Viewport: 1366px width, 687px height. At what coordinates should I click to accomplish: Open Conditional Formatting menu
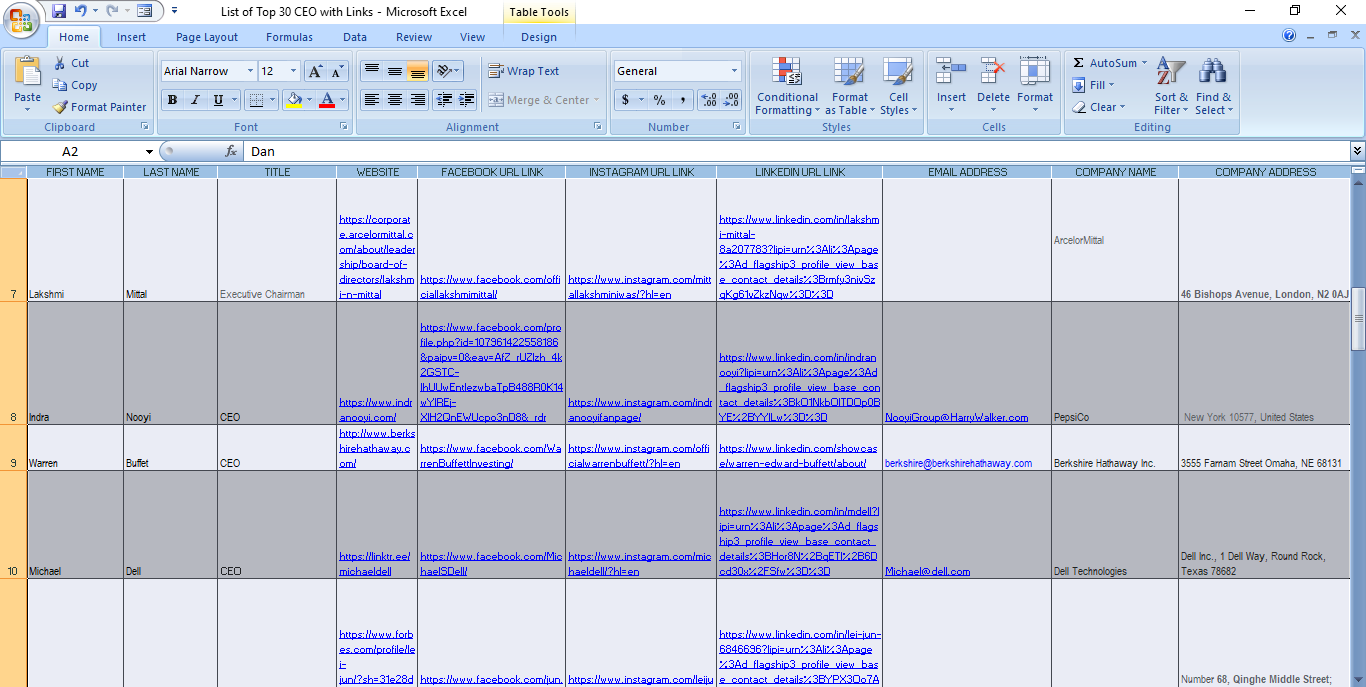787,86
